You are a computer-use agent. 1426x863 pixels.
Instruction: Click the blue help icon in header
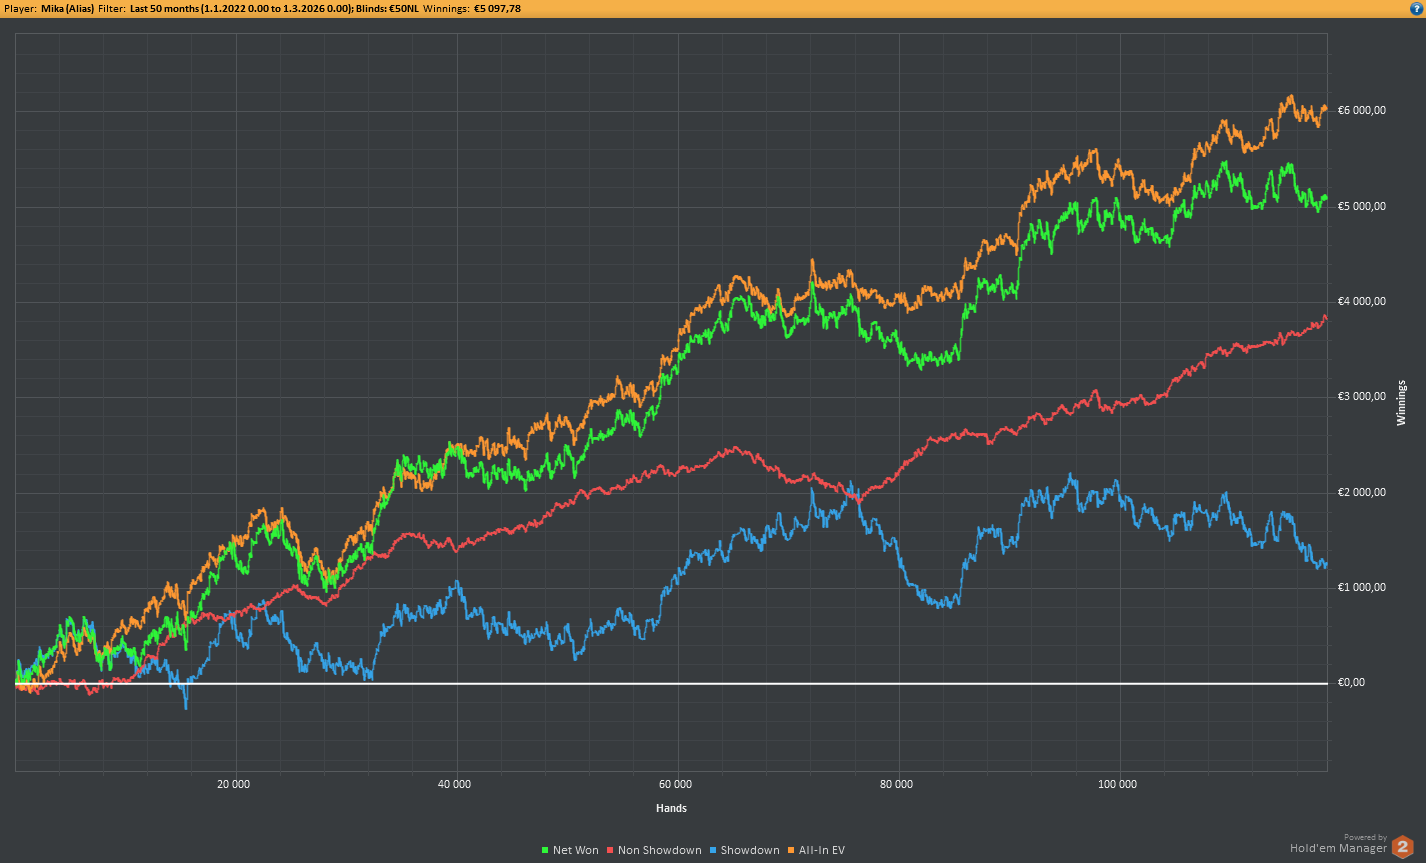(x=1416, y=8)
